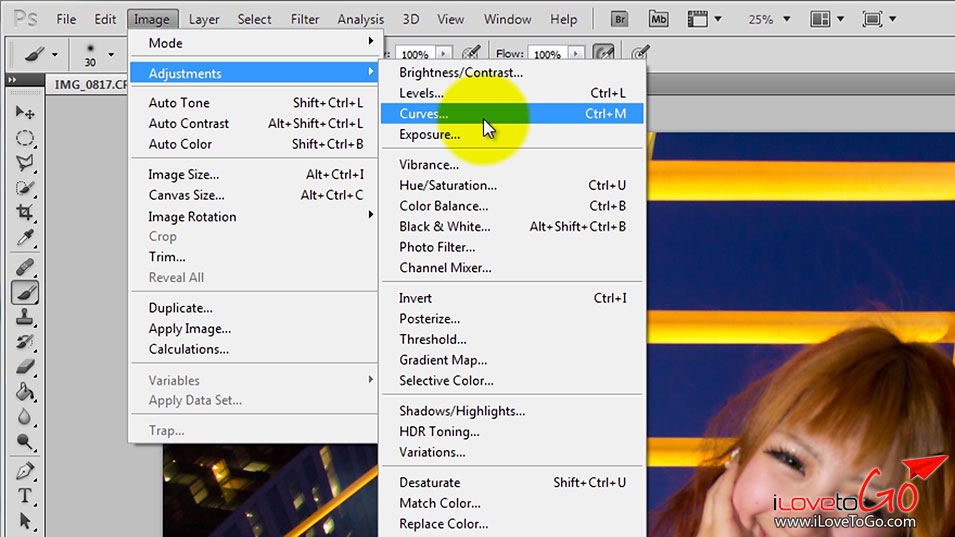Viewport: 955px width, 537px height.
Task: Choose Black & White... adjustment
Action: point(512,226)
